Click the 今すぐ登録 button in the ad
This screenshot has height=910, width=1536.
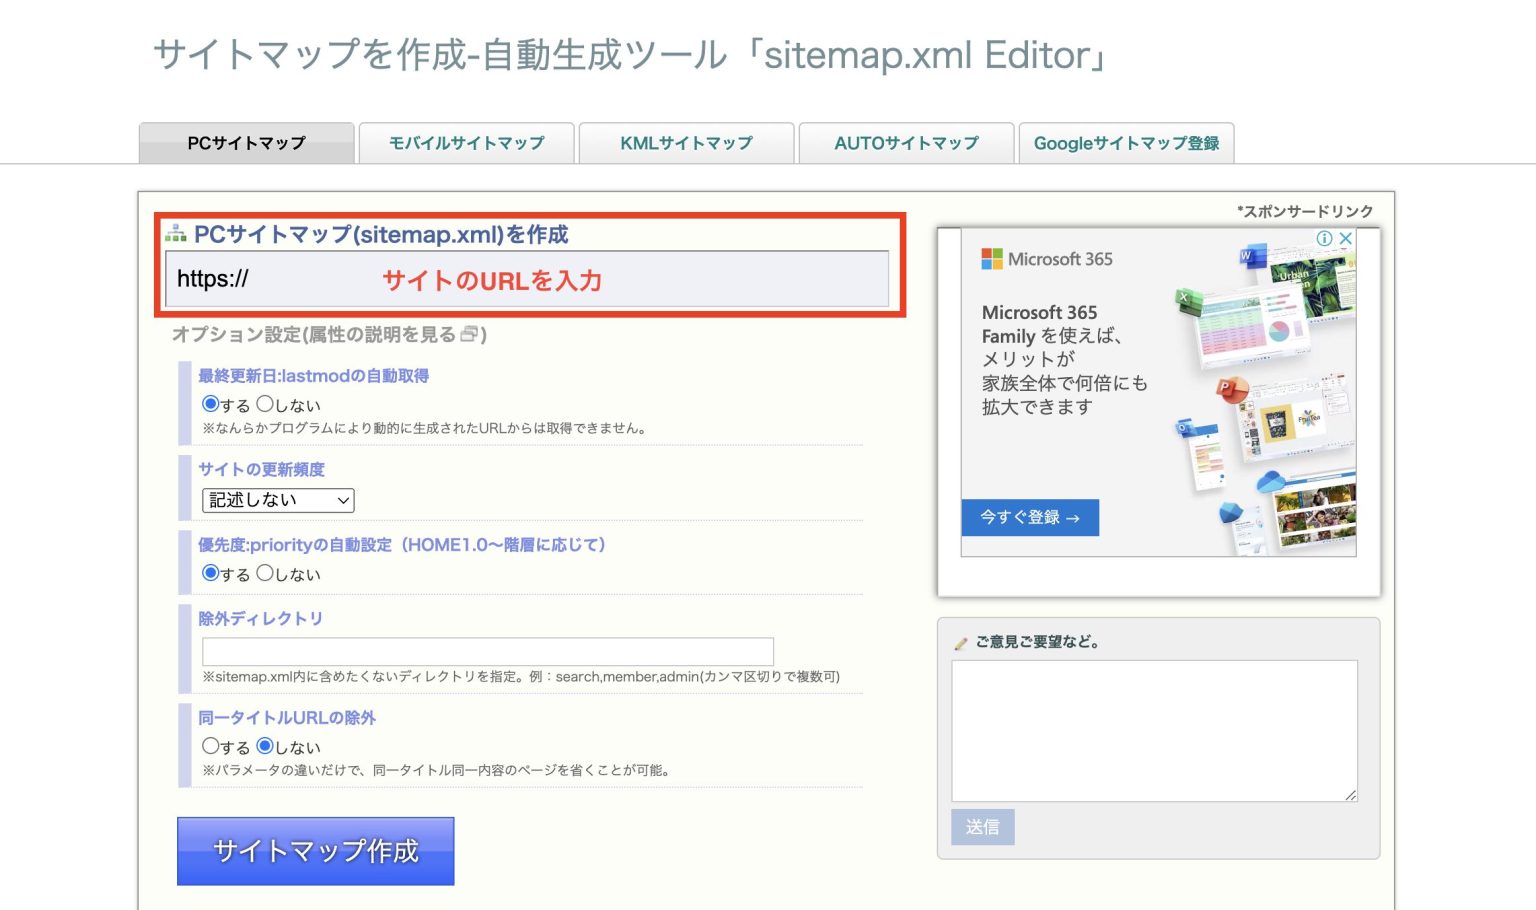[1030, 518]
